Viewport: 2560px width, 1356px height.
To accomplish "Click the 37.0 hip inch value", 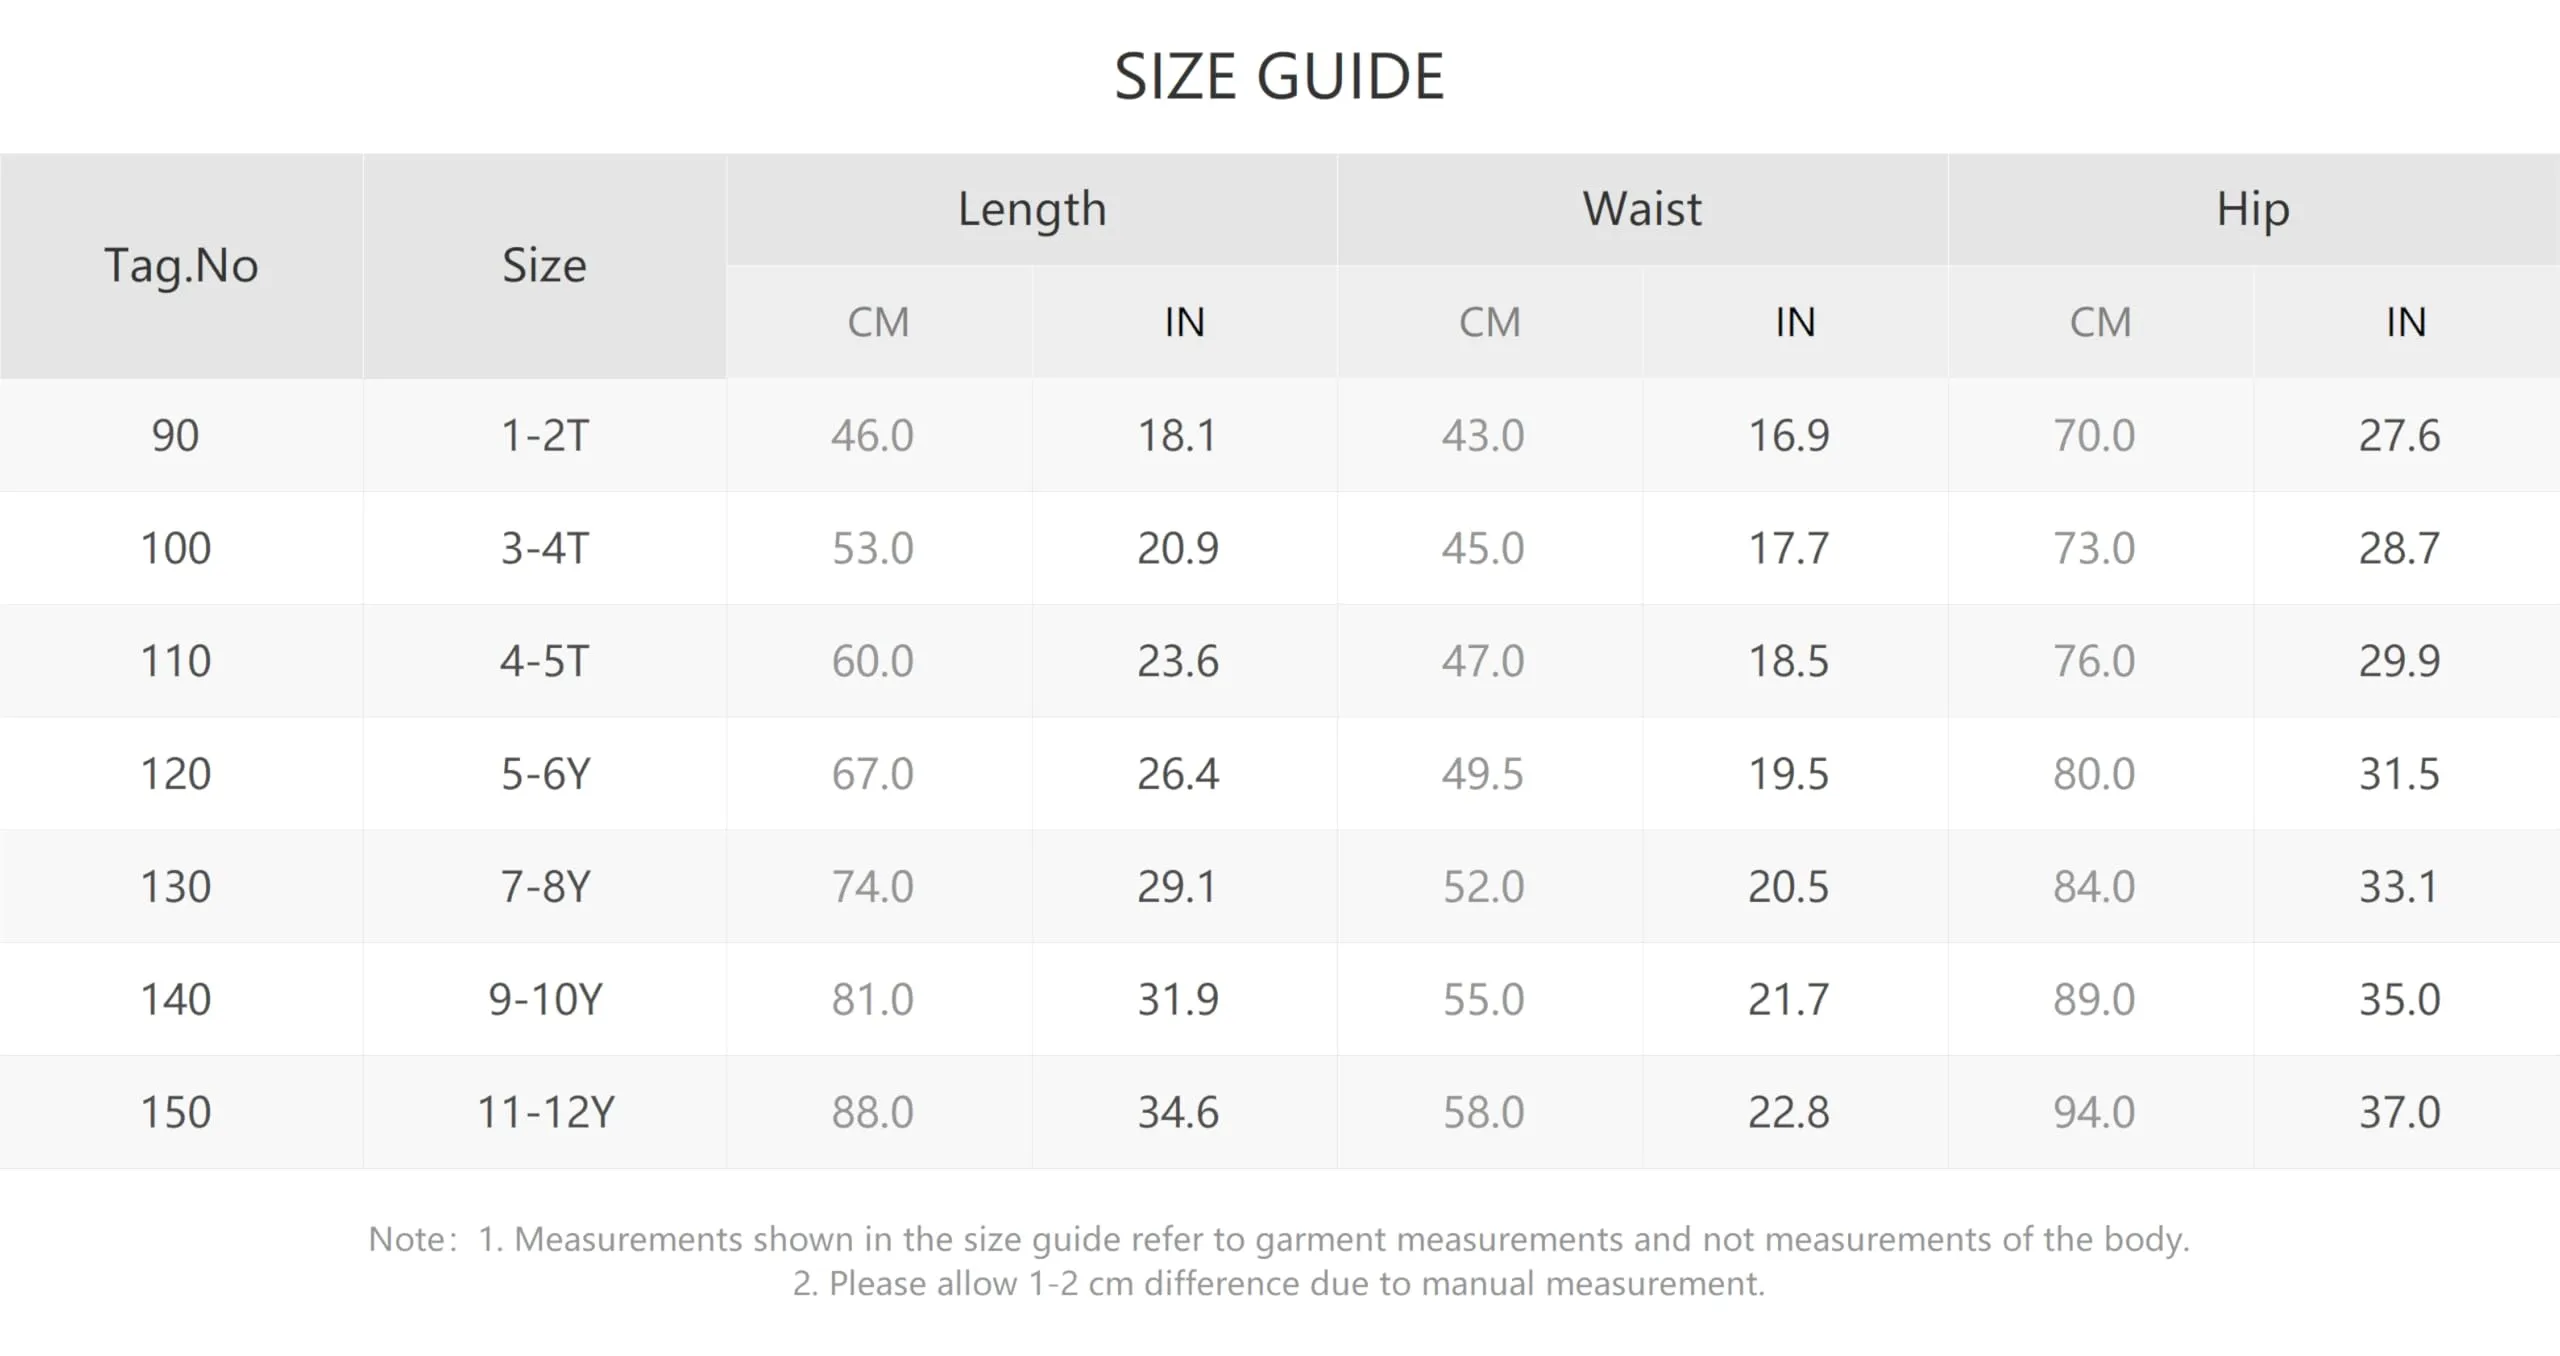I will click(2400, 1112).
